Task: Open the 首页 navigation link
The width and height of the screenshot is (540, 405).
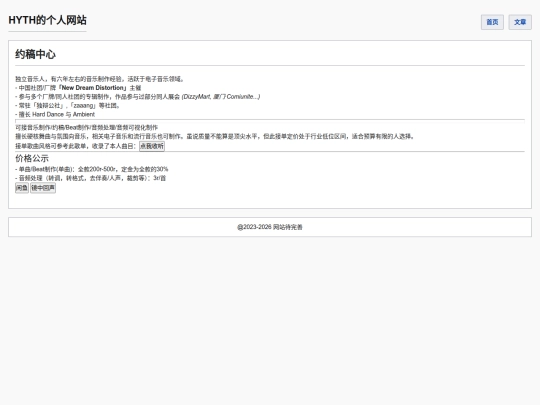Action: (x=492, y=22)
